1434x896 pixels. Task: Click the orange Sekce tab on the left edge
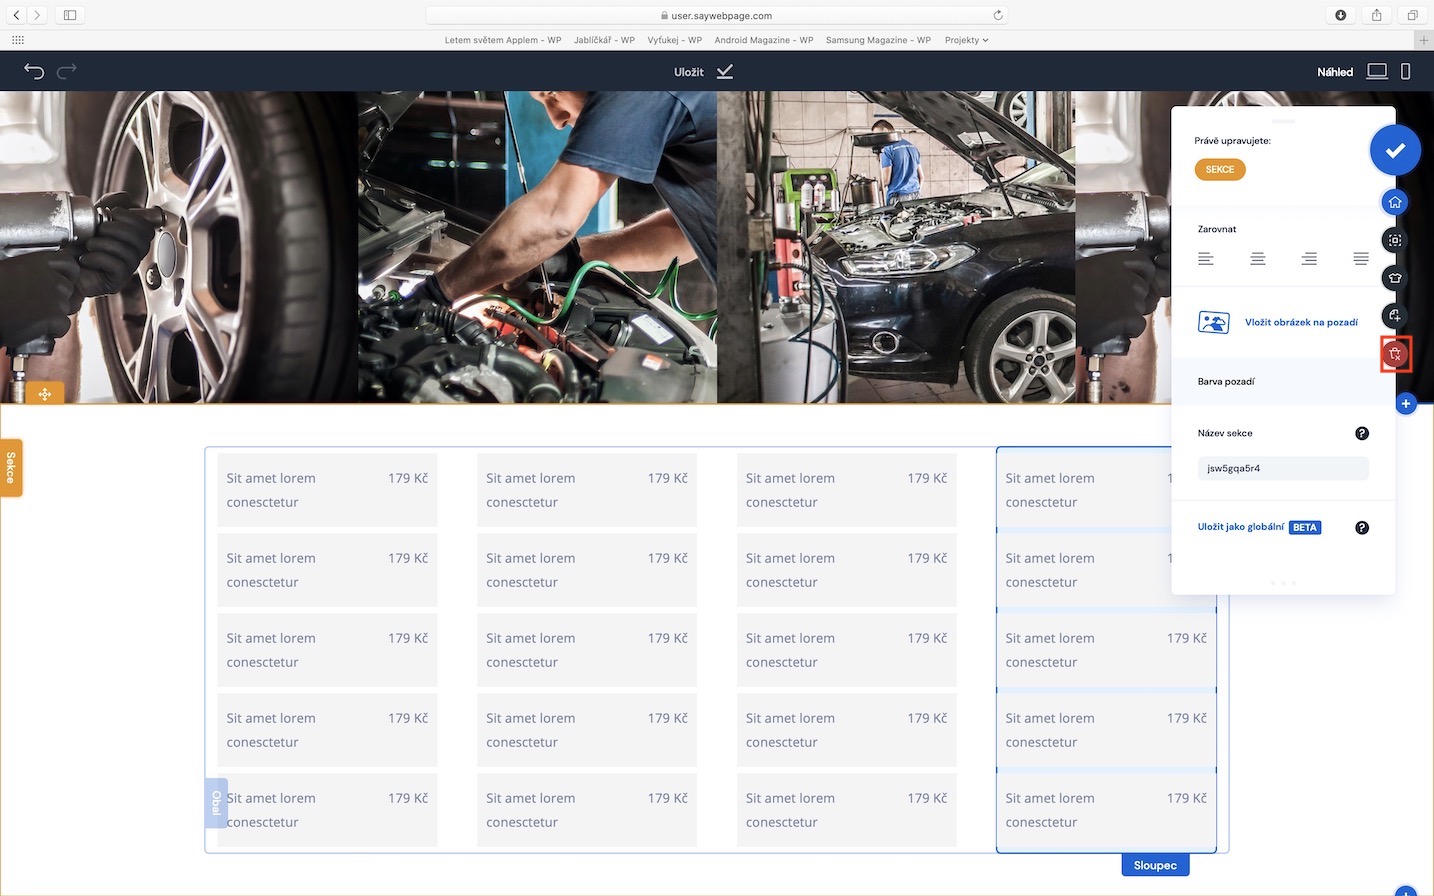pyautogui.click(x=11, y=468)
